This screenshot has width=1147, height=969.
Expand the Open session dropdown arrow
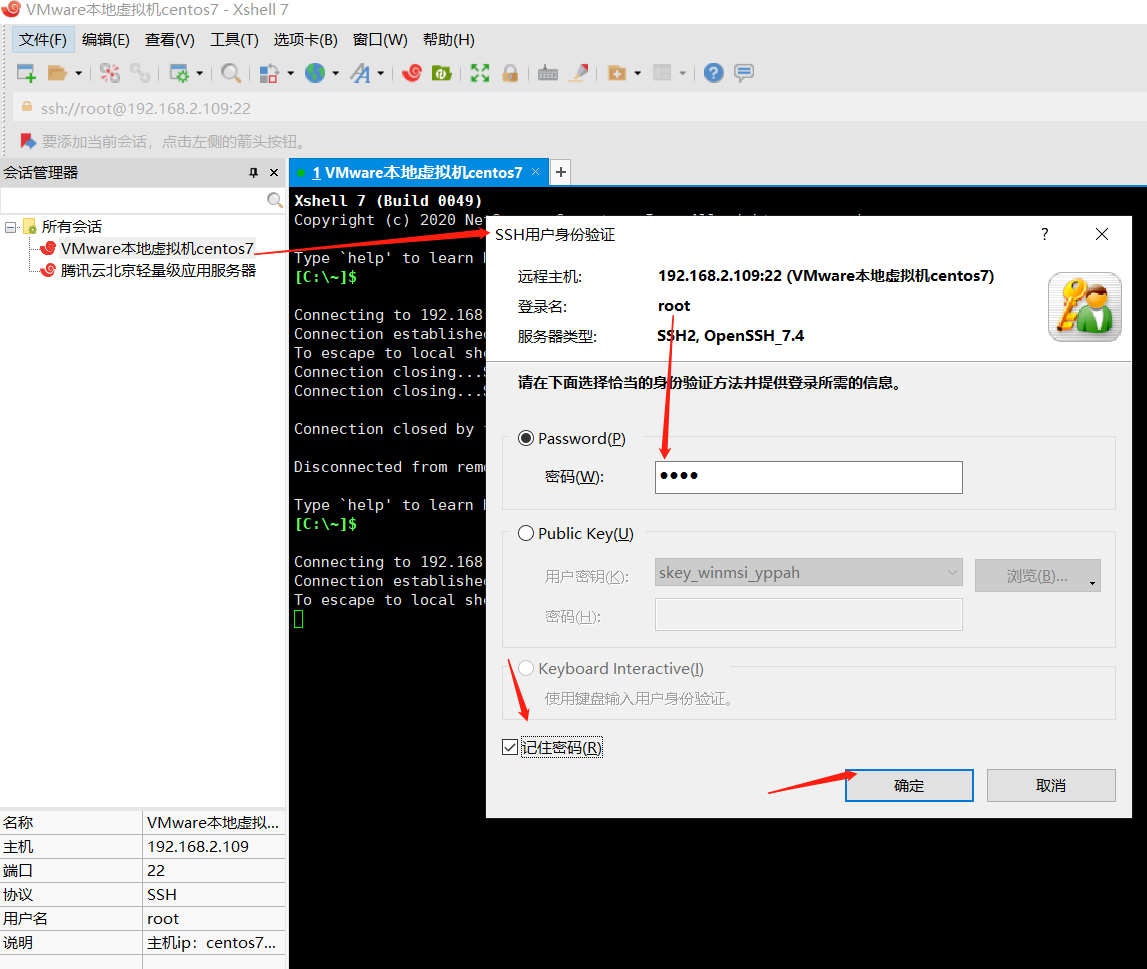[78, 73]
